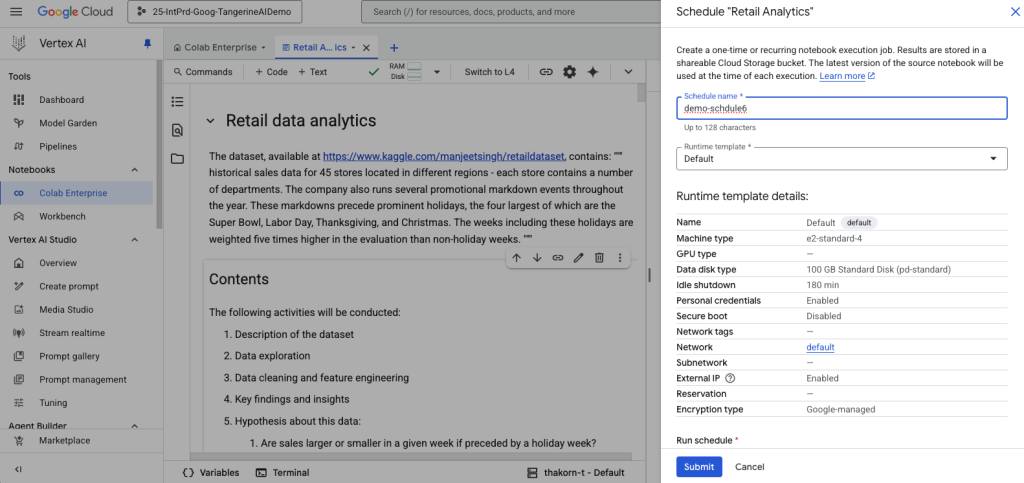
Task: Open Tuning page
Action: coord(53,403)
